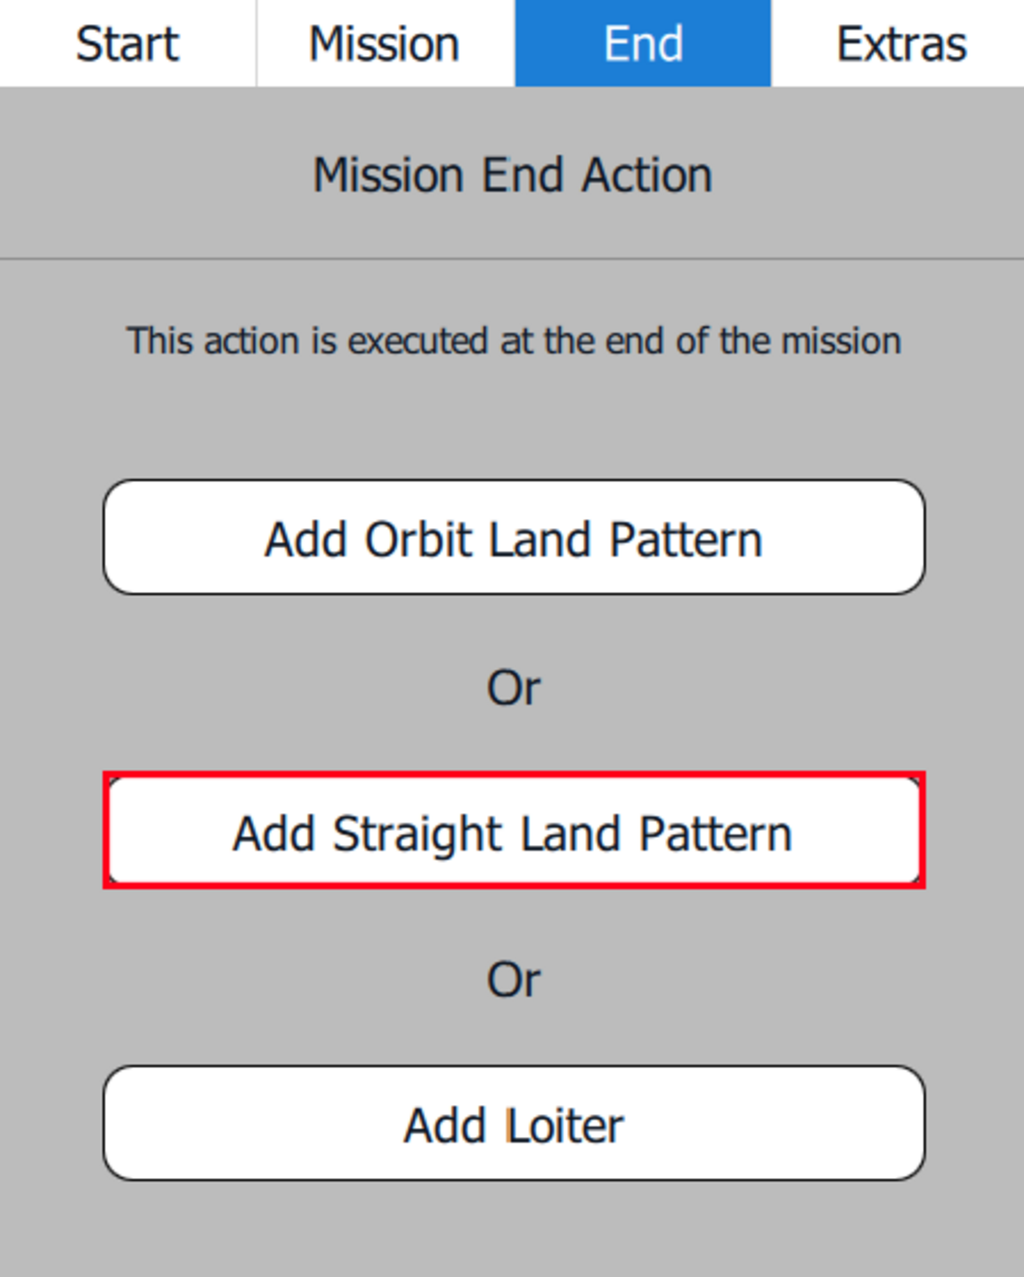Open the Mission tab
The width and height of the screenshot is (1024, 1277).
click(x=385, y=44)
